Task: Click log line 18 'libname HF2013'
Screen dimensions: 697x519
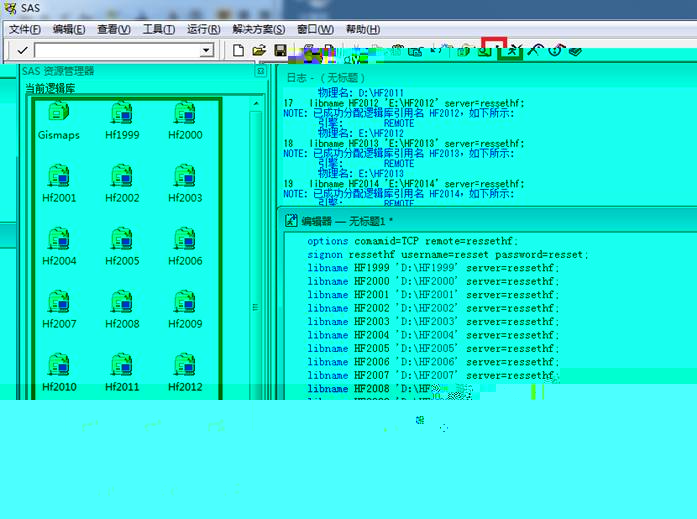Action: [404, 144]
